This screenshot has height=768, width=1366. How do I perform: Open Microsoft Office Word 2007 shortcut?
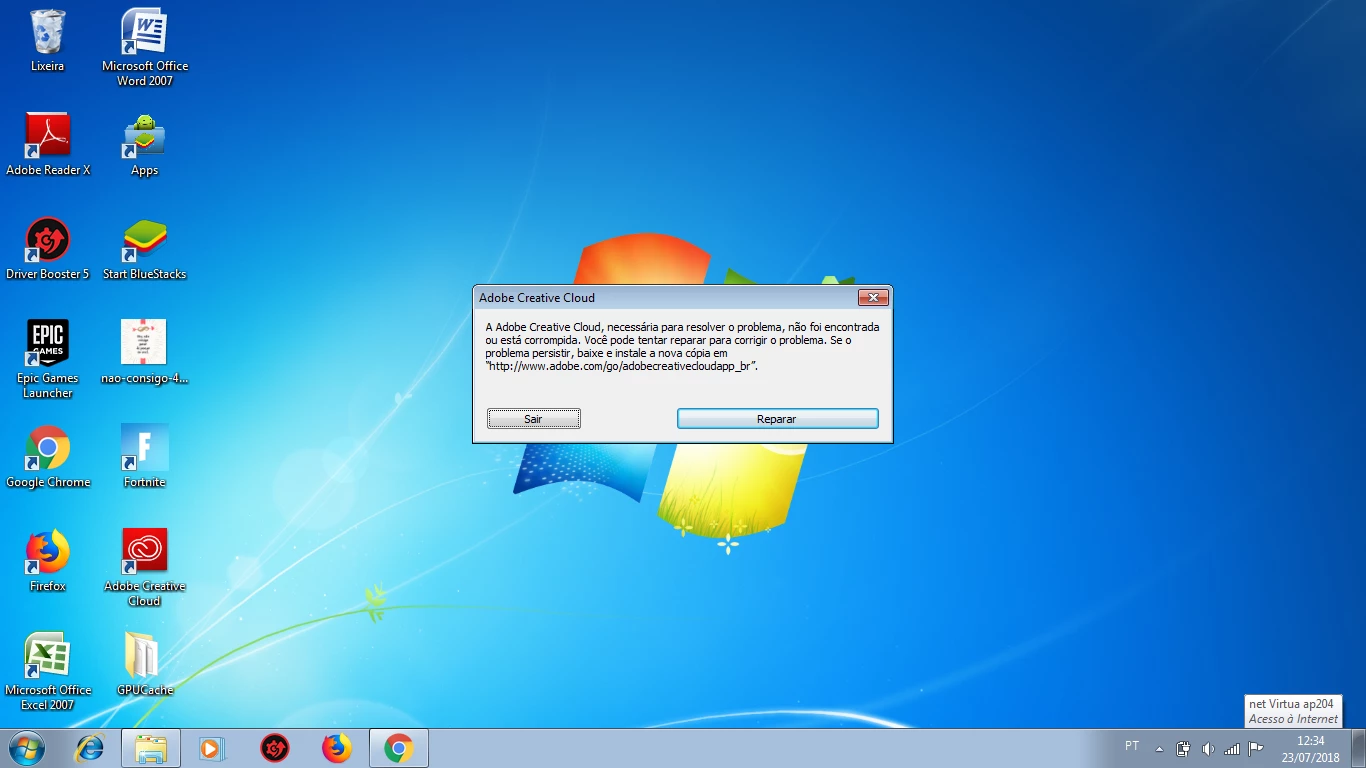coord(145,47)
